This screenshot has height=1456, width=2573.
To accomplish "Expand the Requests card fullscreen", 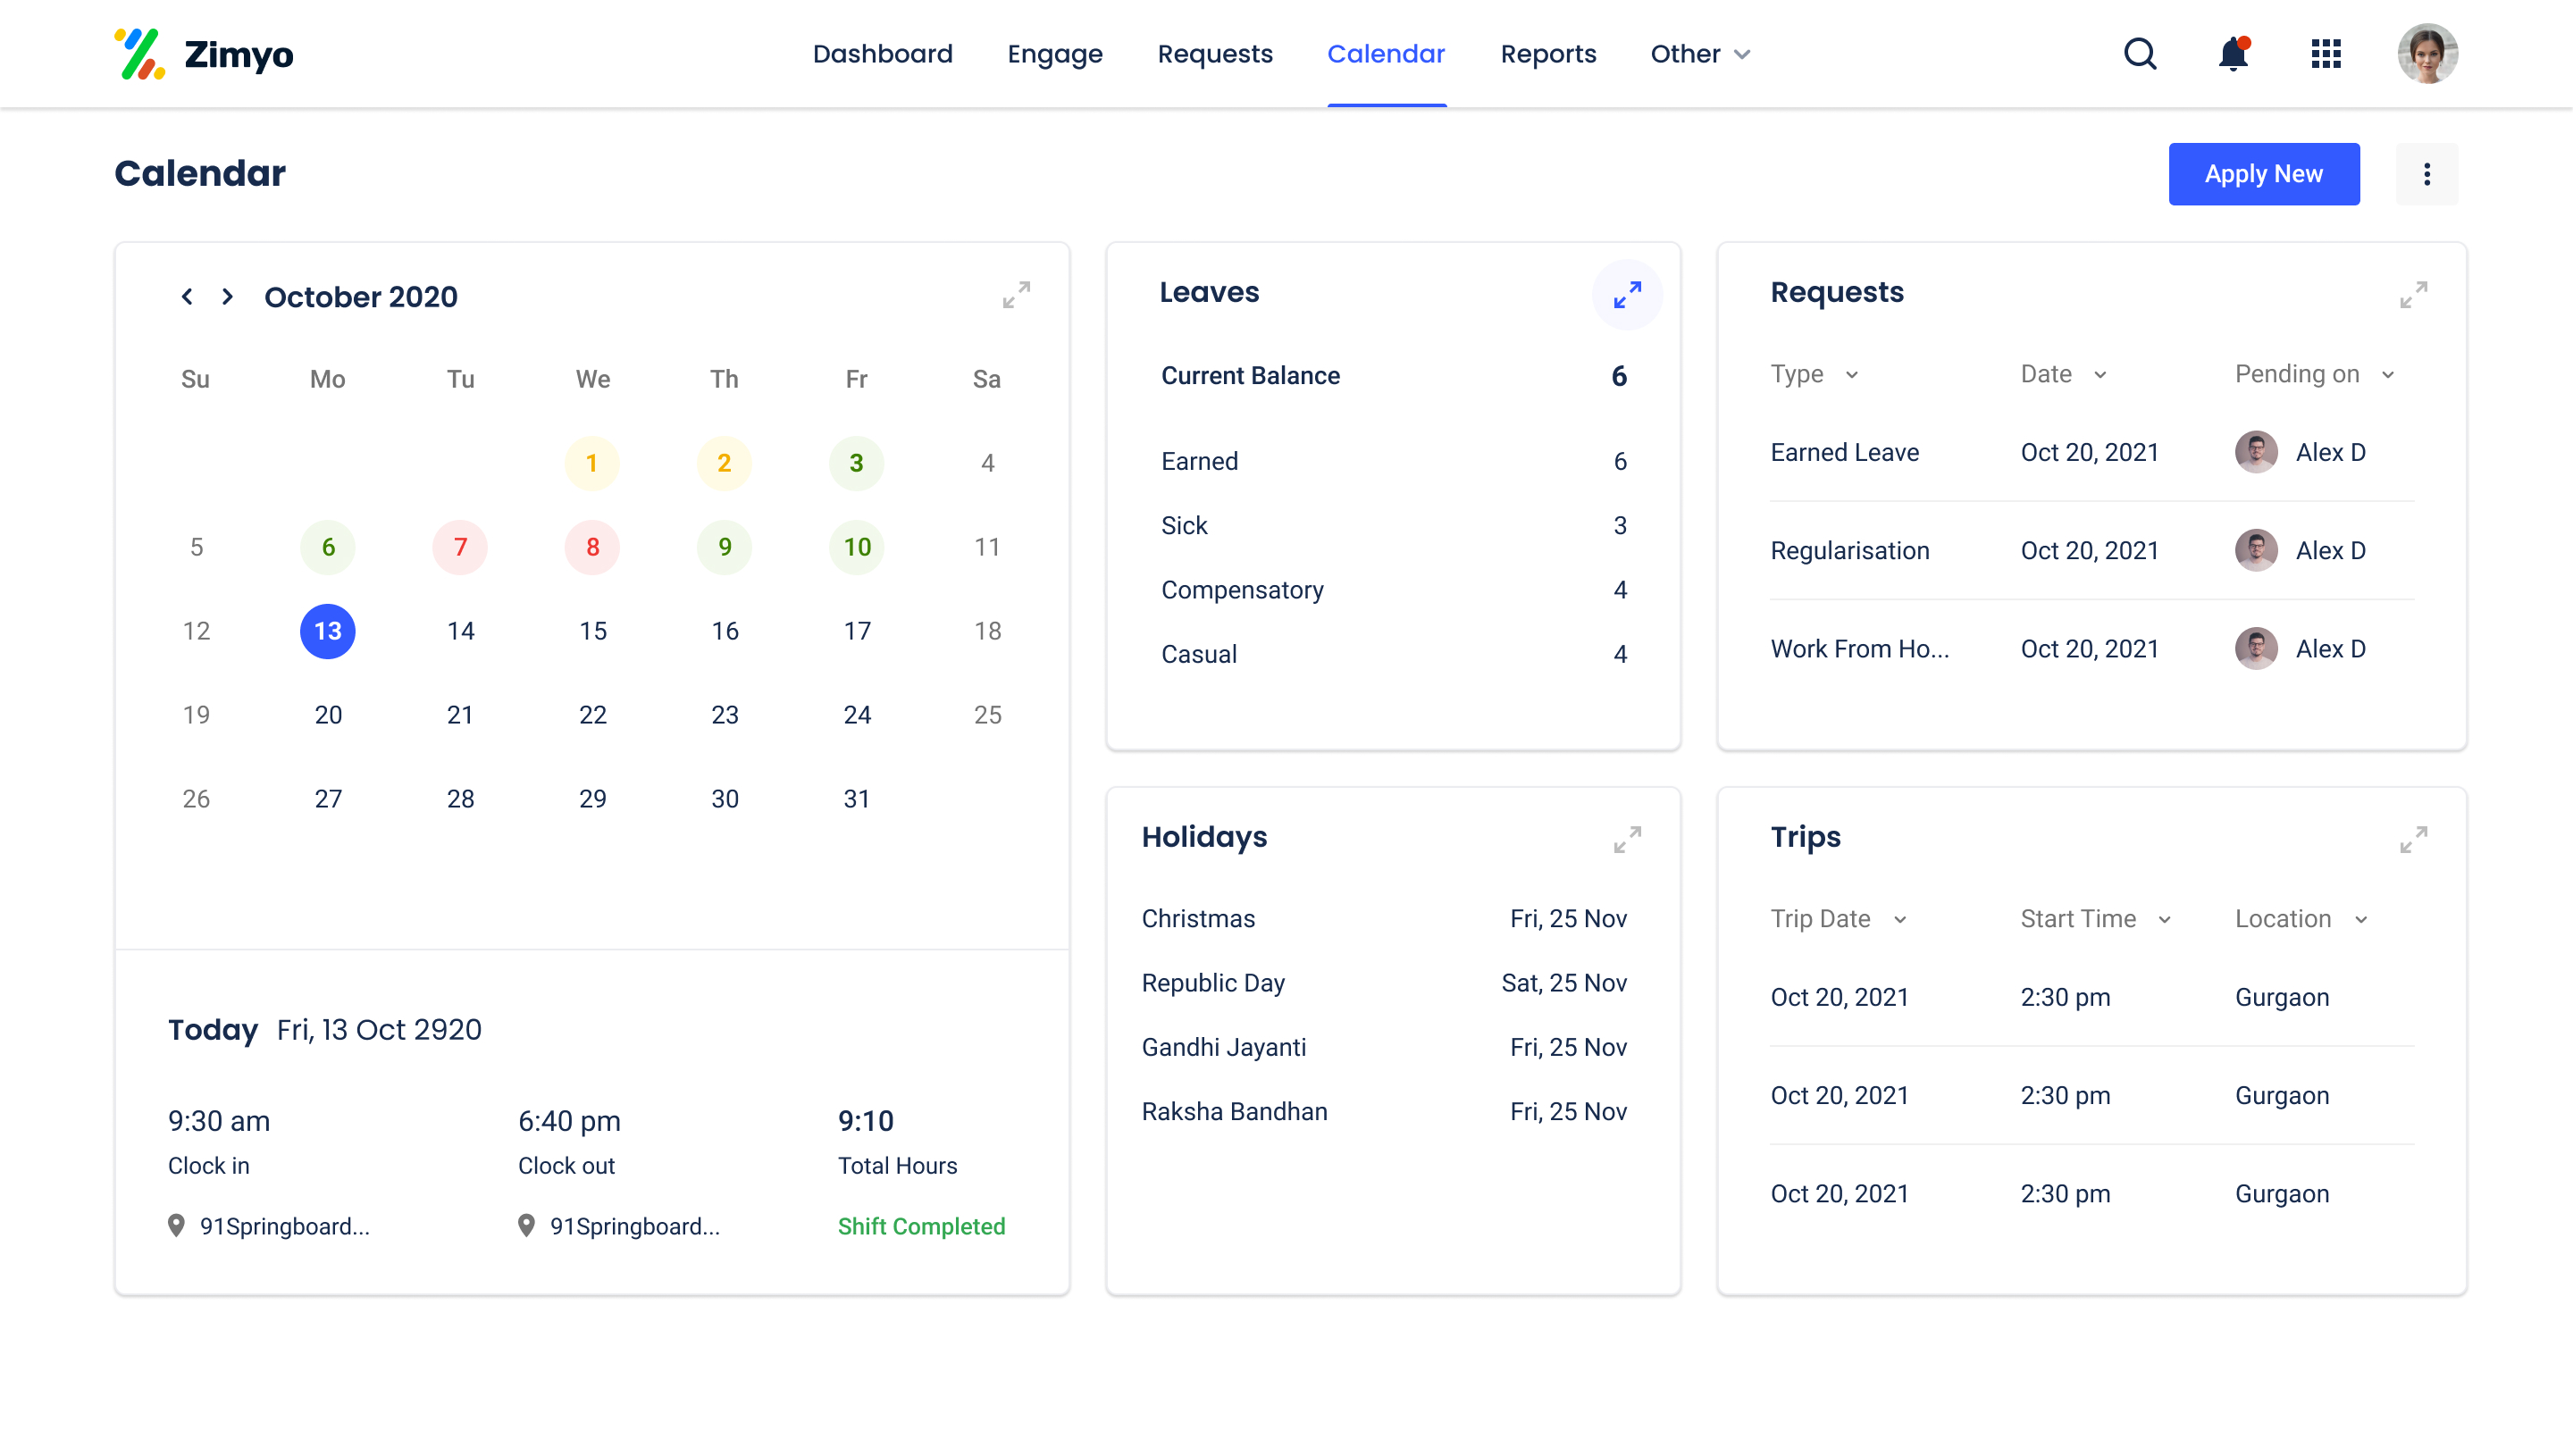I will point(2413,295).
